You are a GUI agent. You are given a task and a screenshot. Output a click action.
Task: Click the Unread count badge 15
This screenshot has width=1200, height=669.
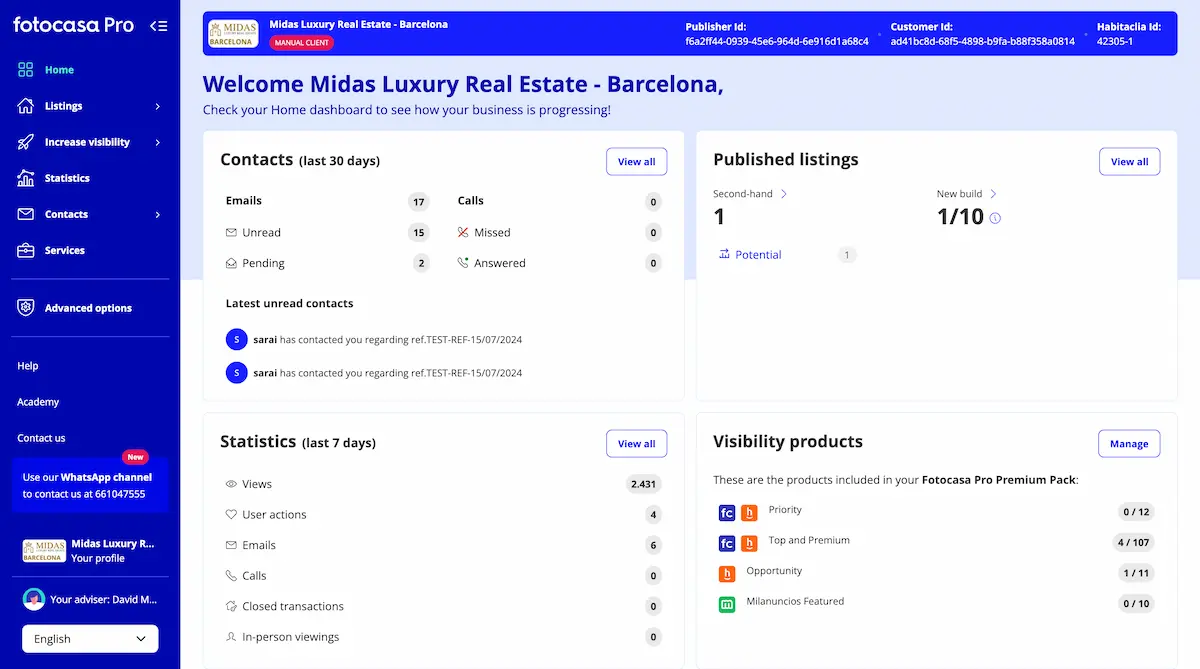tap(419, 233)
